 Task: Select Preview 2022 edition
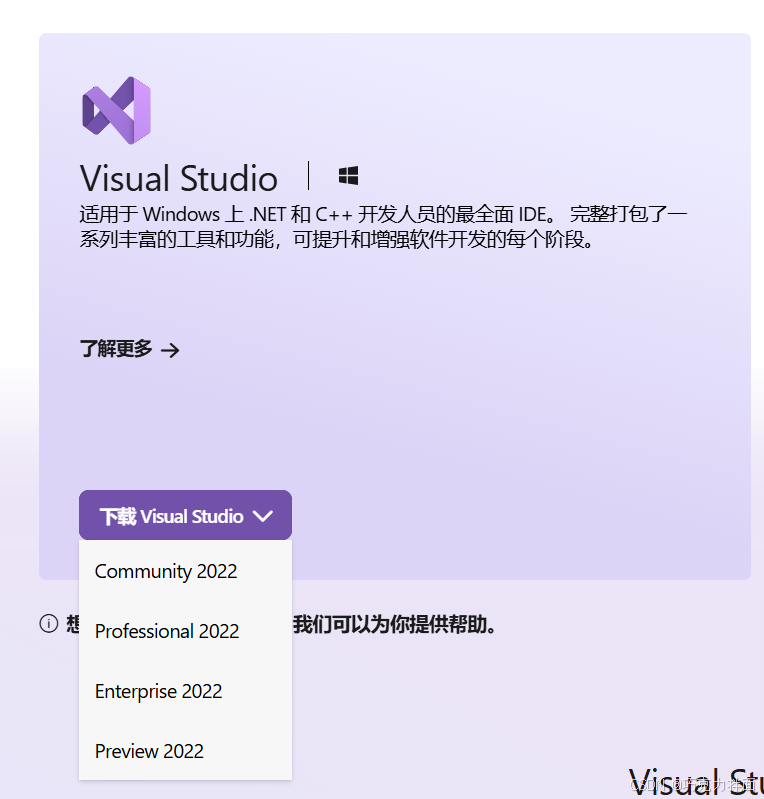click(x=186, y=751)
